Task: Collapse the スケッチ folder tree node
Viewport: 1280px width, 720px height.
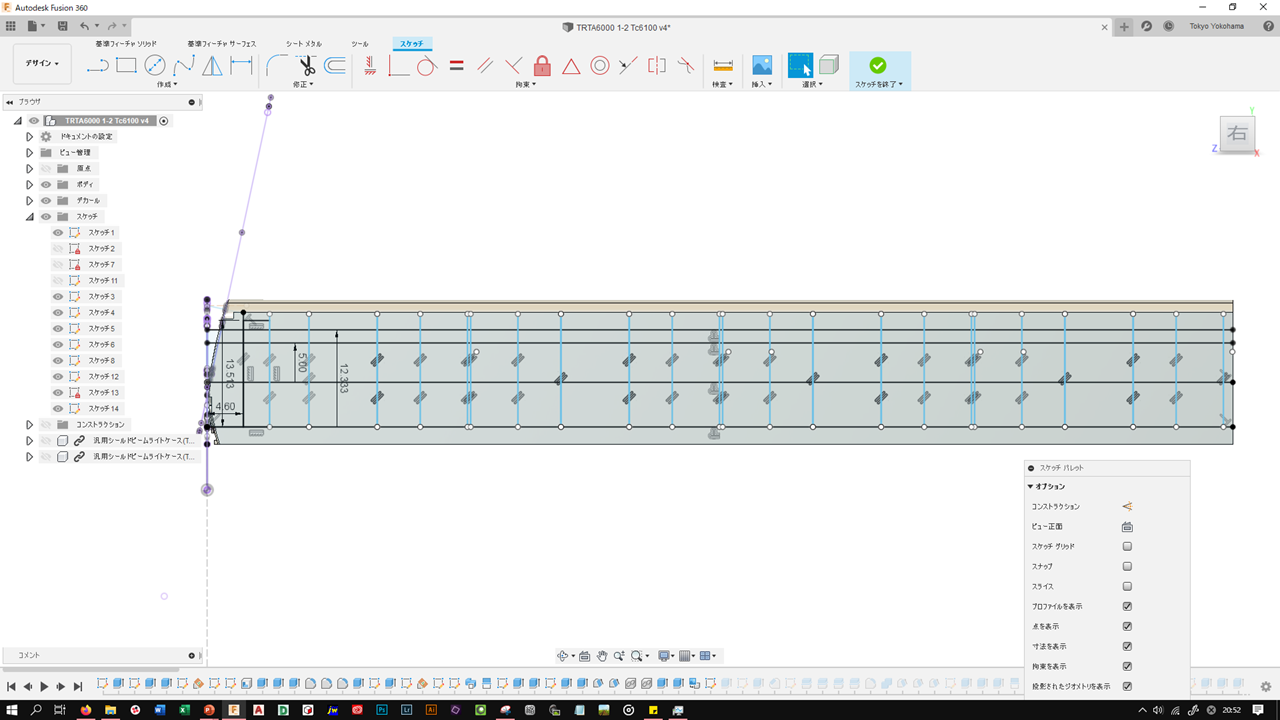Action: coord(30,216)
